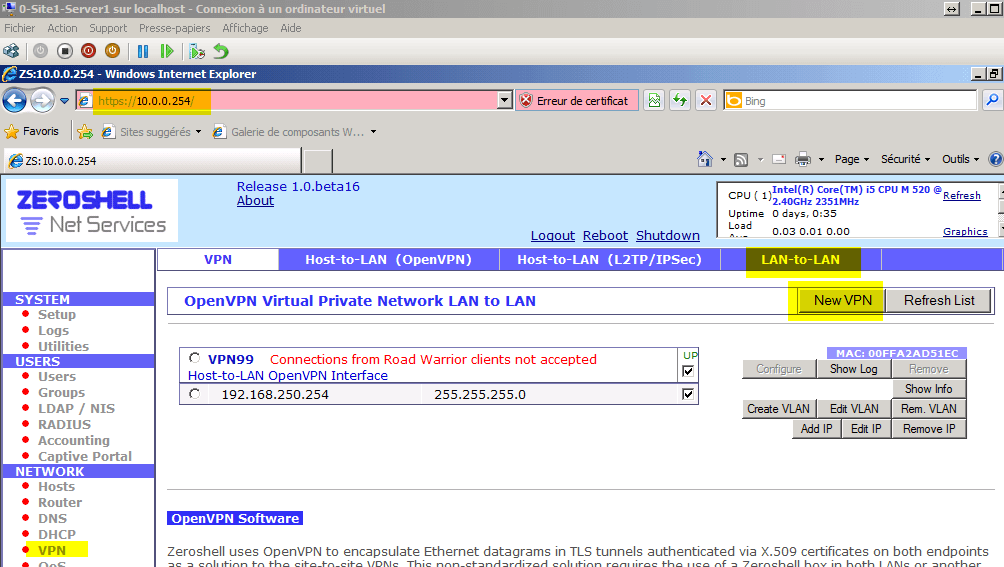Click the Refresh List button

(939, 300)
